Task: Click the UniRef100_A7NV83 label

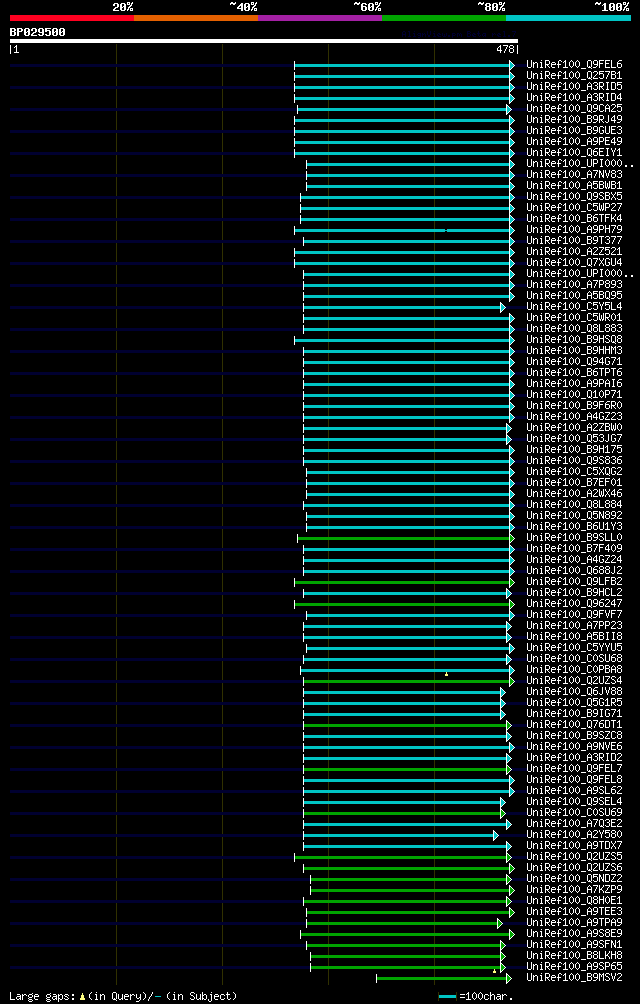Action: pyautogui.click(x=574, y=175)
